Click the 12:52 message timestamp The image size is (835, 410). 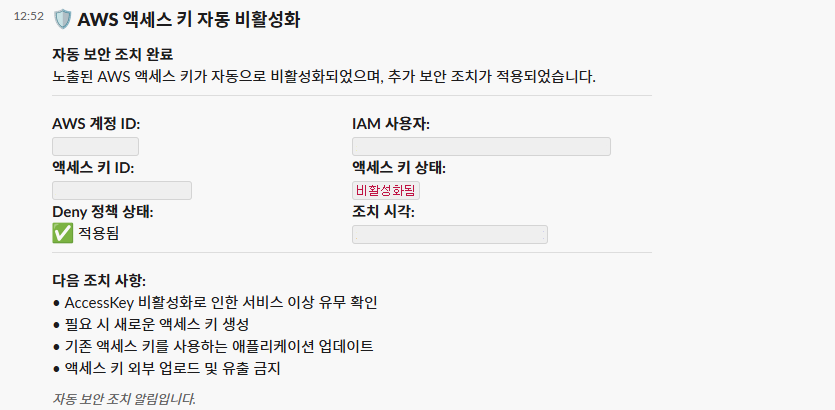[28, 18]
